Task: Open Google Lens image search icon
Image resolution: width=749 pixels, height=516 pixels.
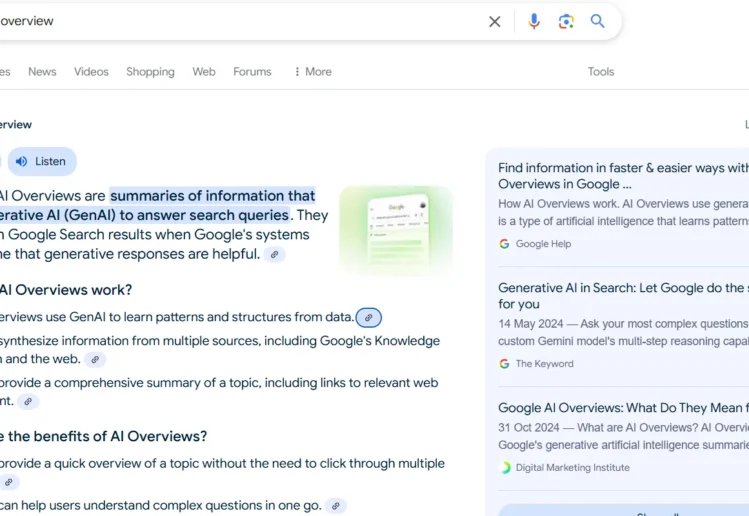Action: click(x=566, y=22)
